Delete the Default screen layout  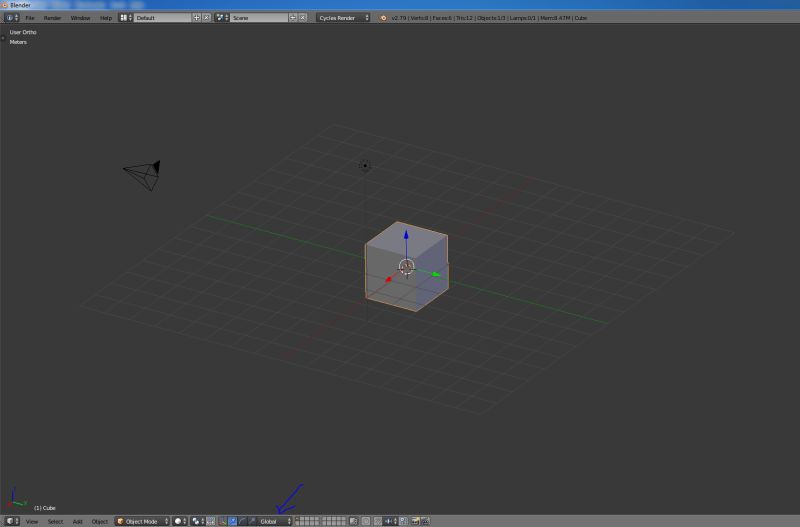[x=206, y=18]
